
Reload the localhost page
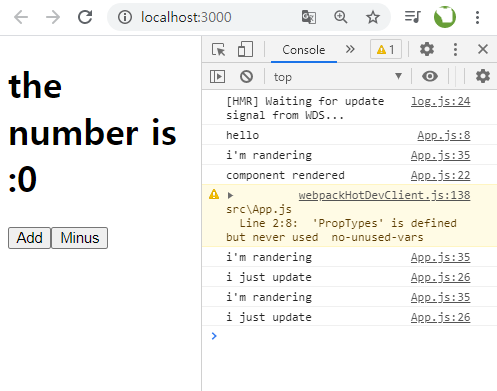85,17
